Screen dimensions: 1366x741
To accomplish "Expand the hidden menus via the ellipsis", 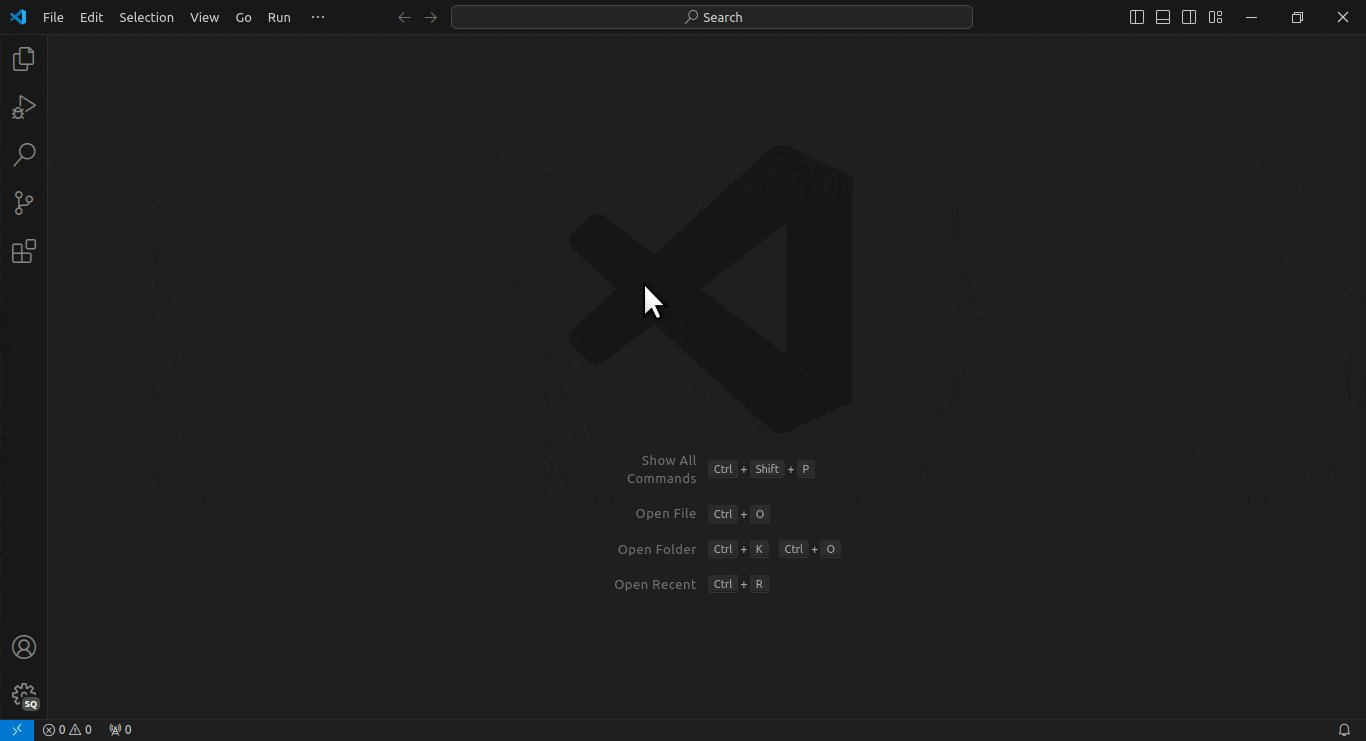I will (x=318, y=17).
